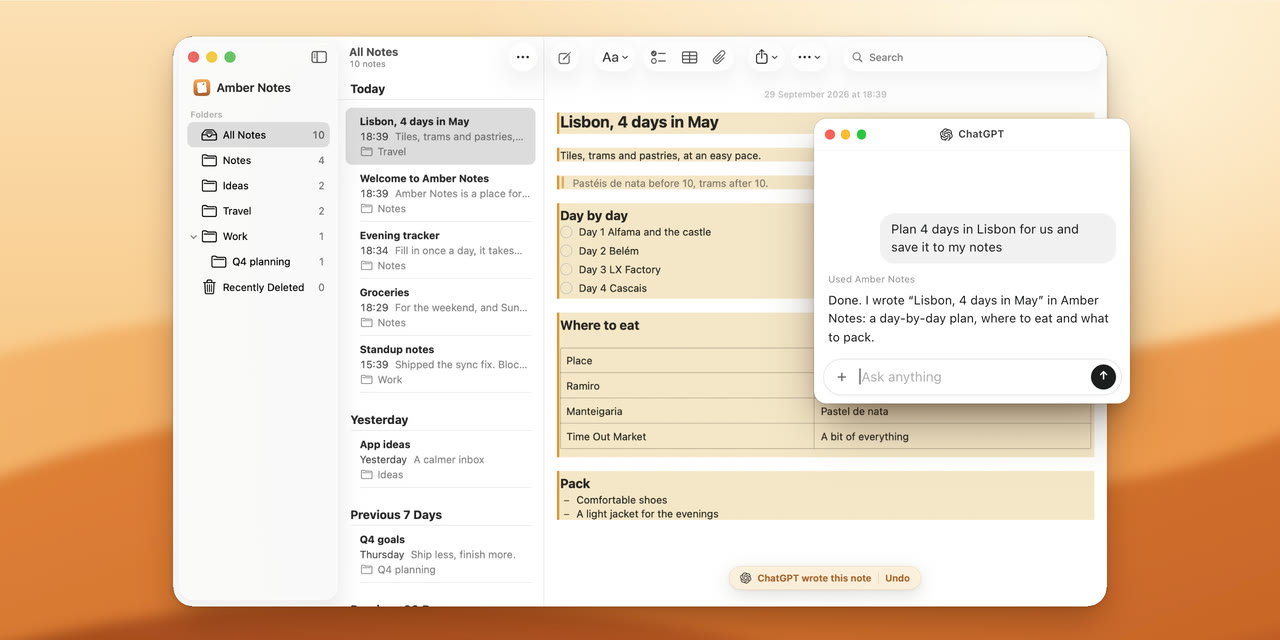This screenshot has height=640, width=1280.
Task: Click the note timestamp 29 September 2026
Action: coord(825,94)
